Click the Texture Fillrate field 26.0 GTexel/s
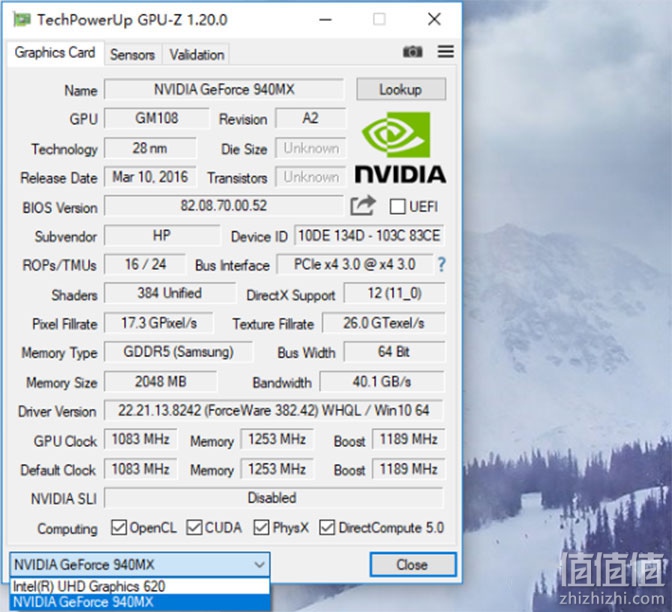The height and width of the screenshot is (612, 672). (x=384, y=323)
